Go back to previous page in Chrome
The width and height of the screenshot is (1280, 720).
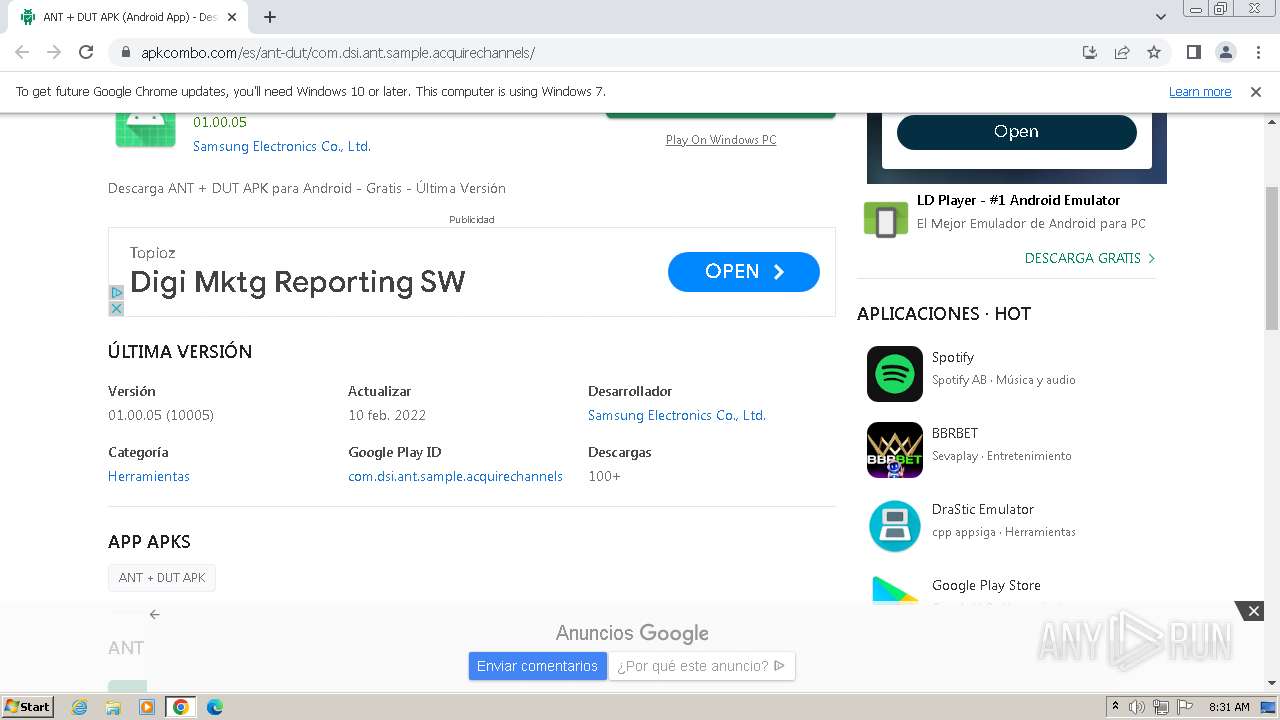(x=22, y=52)
